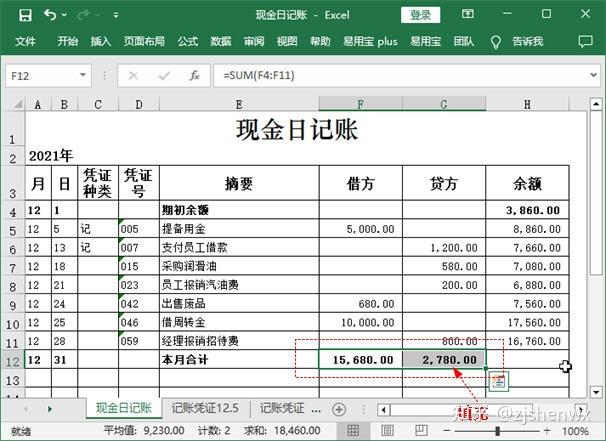
Task: Click the 登录 sign-in button
Action: click(421, 15)
